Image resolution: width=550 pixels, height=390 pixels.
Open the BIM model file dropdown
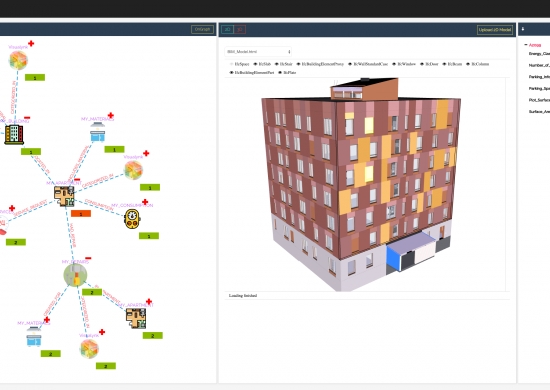pos(258,52)
